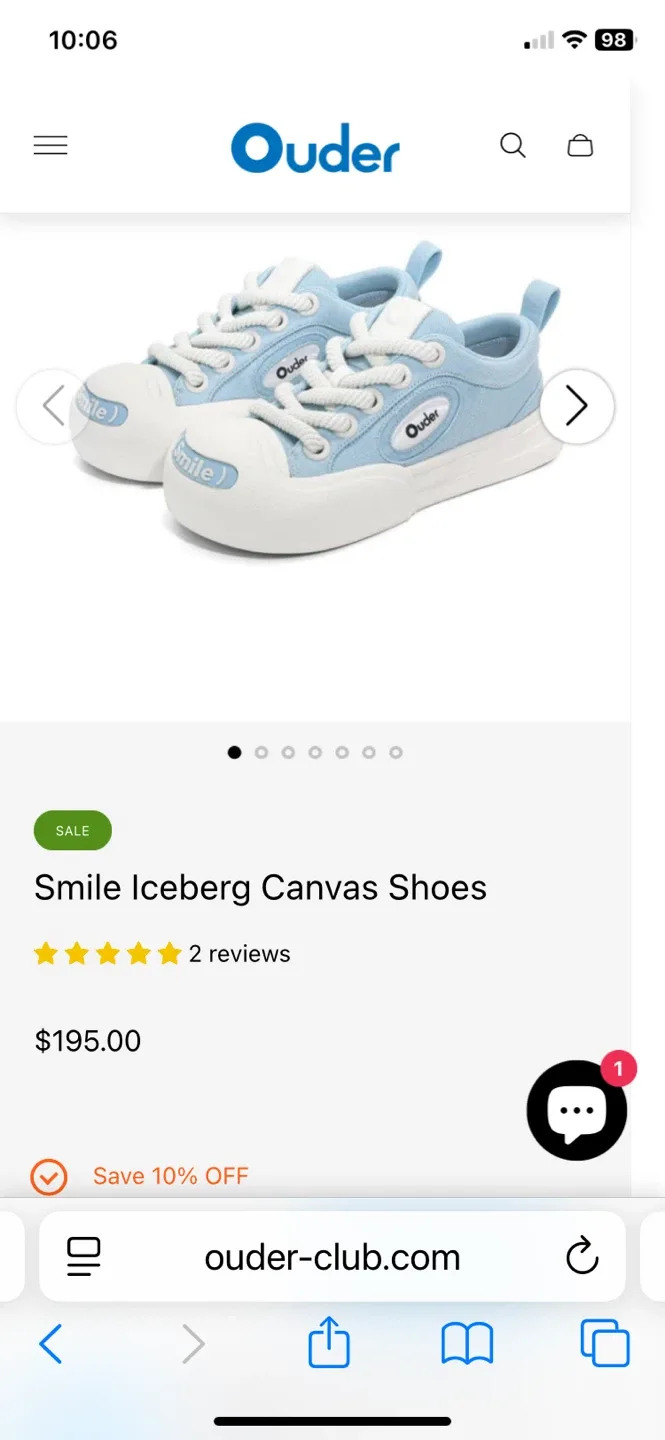The width and height of the screenshot is (665, 1440).
Task: Tap the ouder-club.com address bar
Action: [x=330, y=1257]
